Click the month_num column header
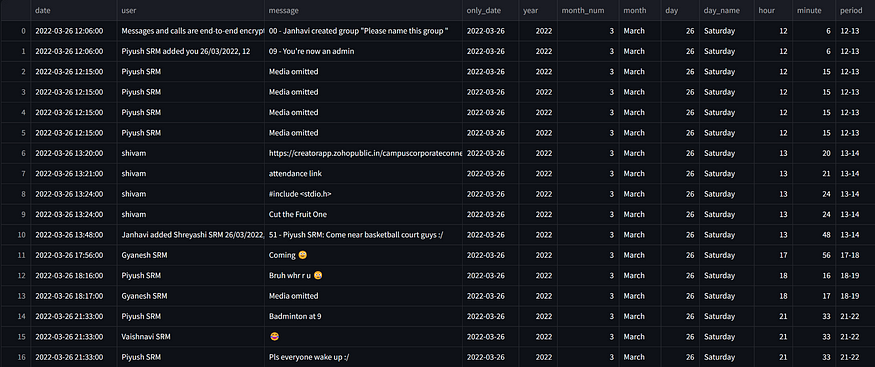The height and width of the screenshot is (367, 875). point(588,11)
